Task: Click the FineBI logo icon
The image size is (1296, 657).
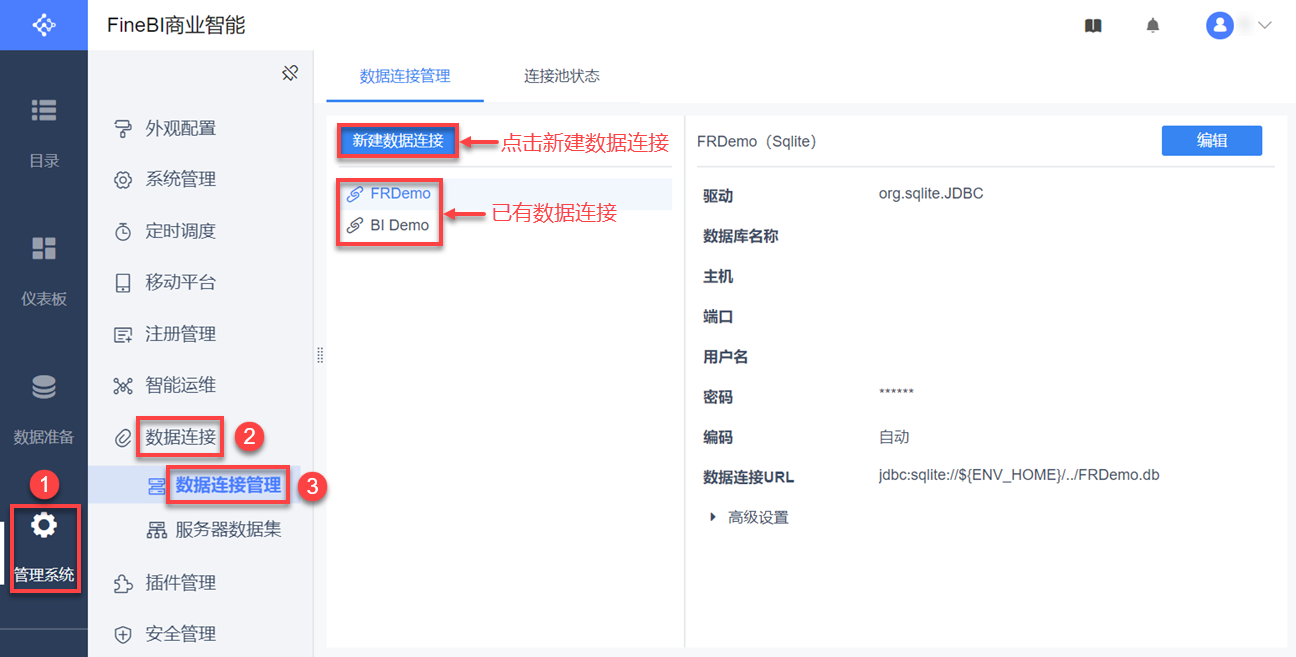Action: click(x=44, y=24)
